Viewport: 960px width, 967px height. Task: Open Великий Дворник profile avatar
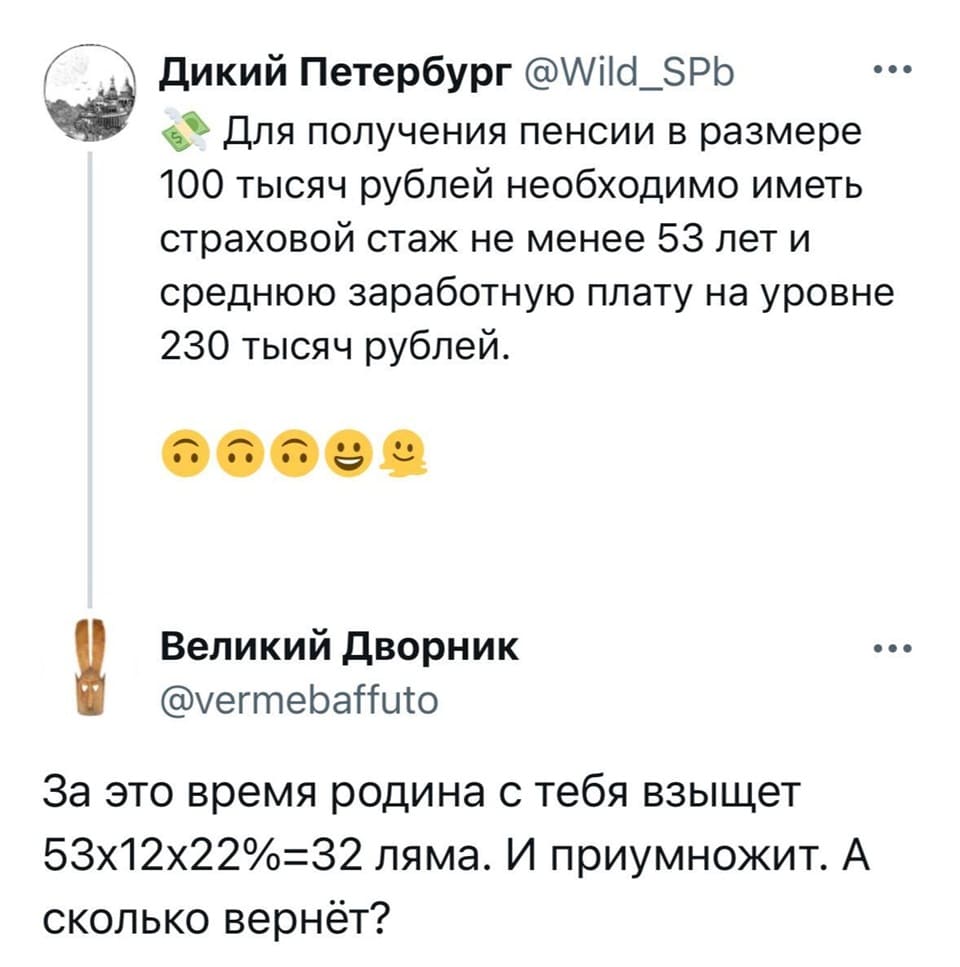88,665
